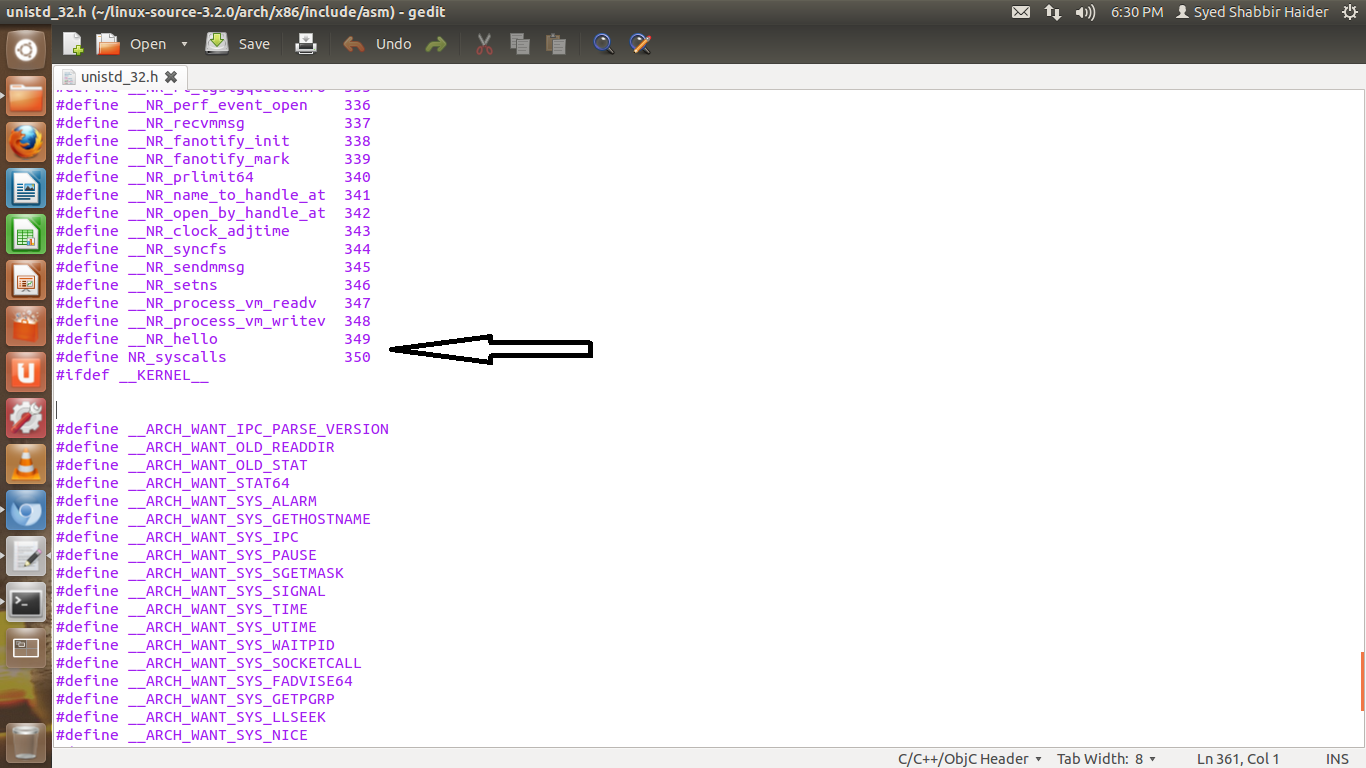Save the unistd_32.h file

[239, 43]
